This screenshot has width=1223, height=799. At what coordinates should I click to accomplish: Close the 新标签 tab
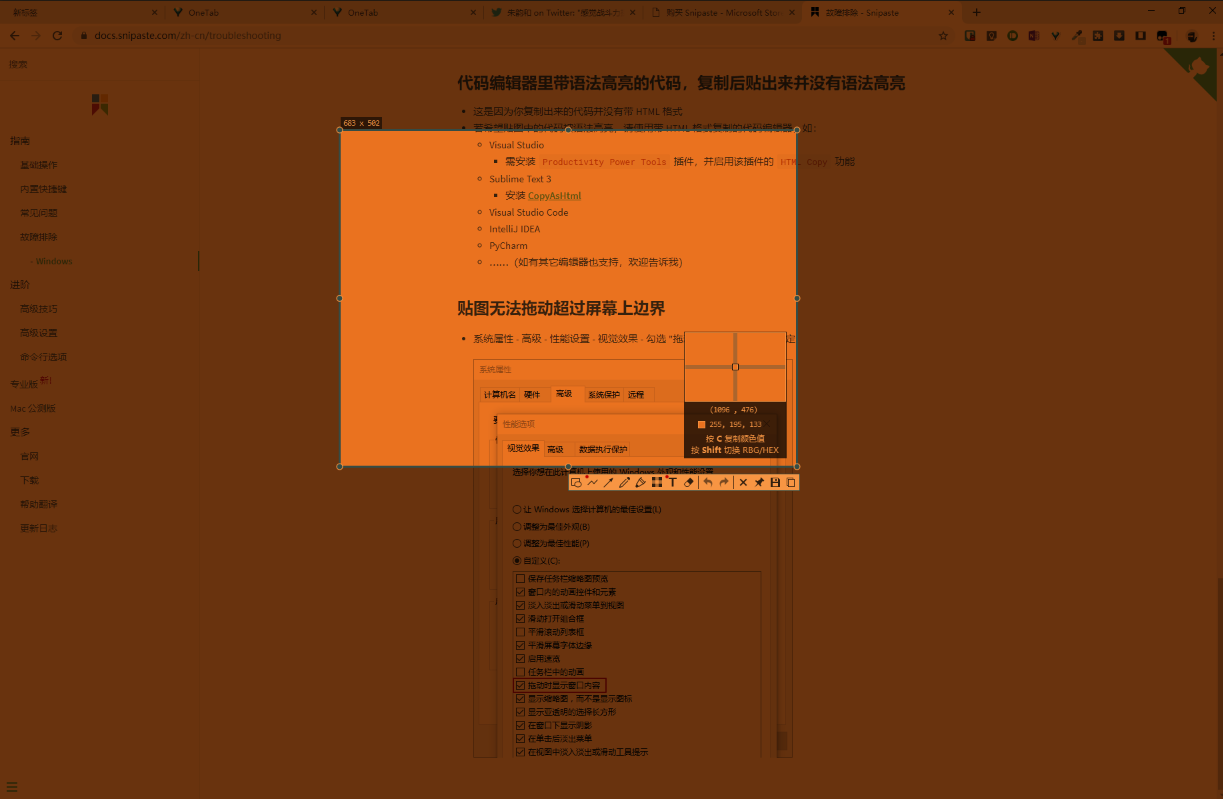pos(153,12)
